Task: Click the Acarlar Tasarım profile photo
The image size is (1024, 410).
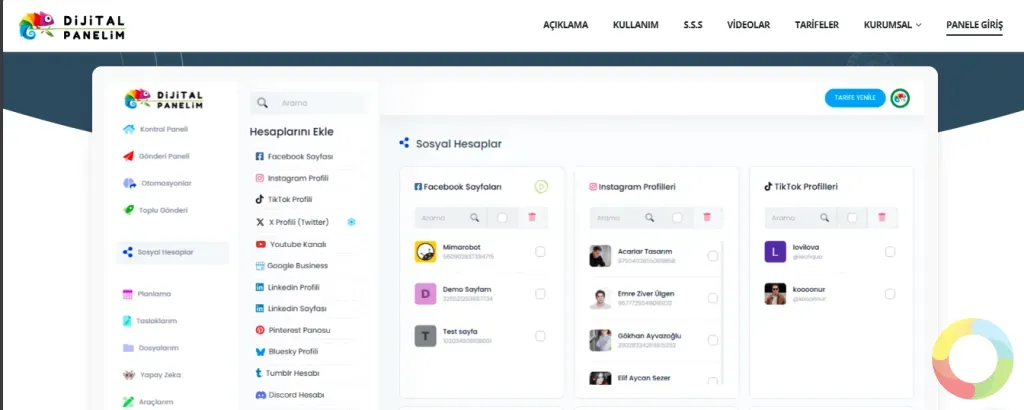Action: click(600, 256)
